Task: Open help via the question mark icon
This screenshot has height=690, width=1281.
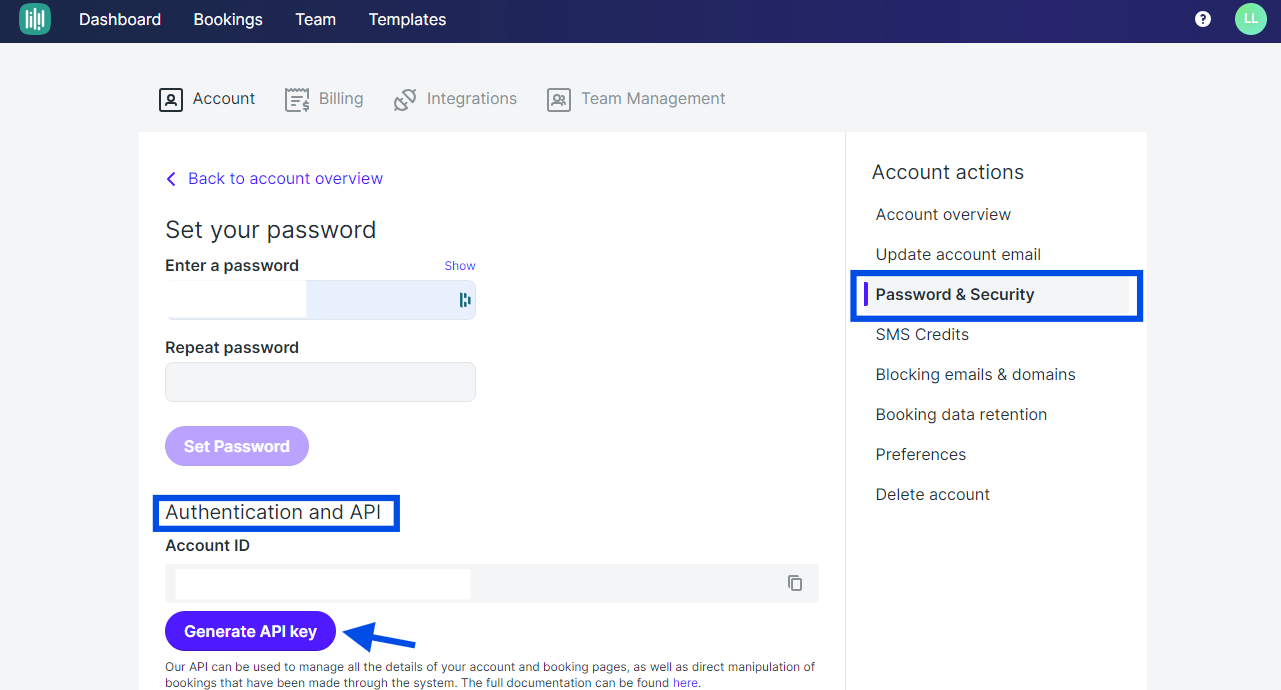Action: pos(1202,18)
